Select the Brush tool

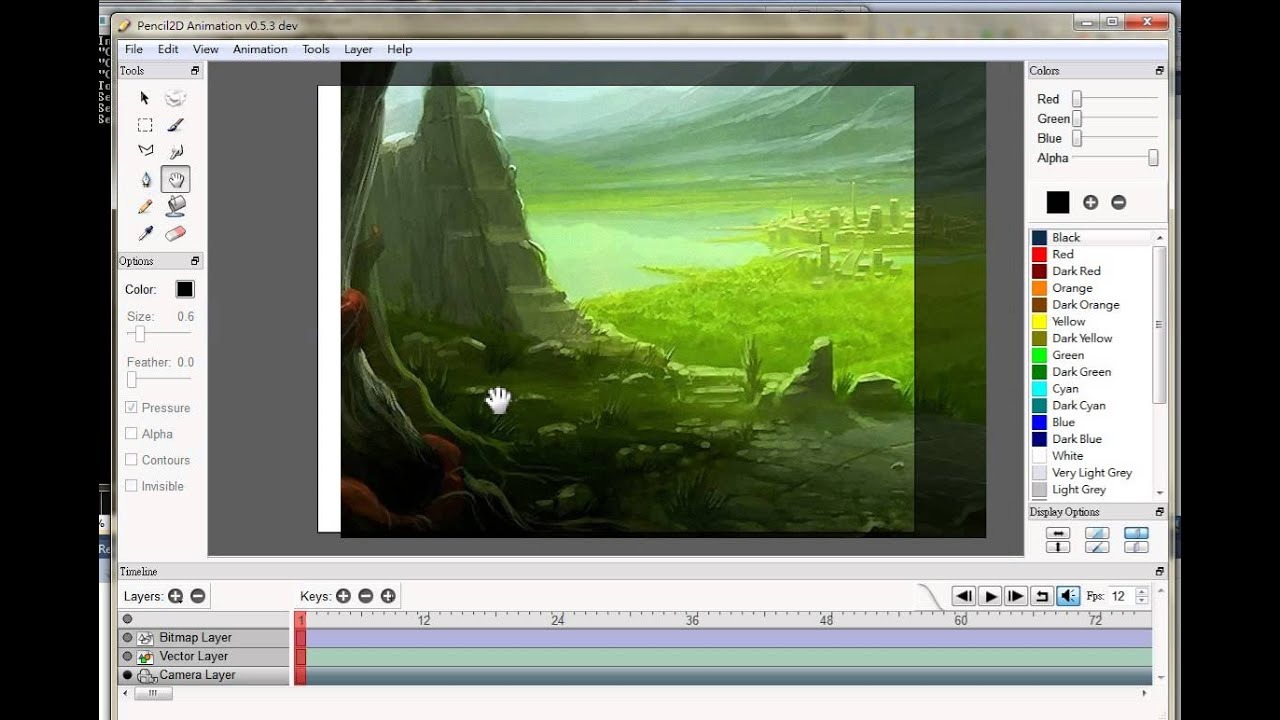pos(173,124)
